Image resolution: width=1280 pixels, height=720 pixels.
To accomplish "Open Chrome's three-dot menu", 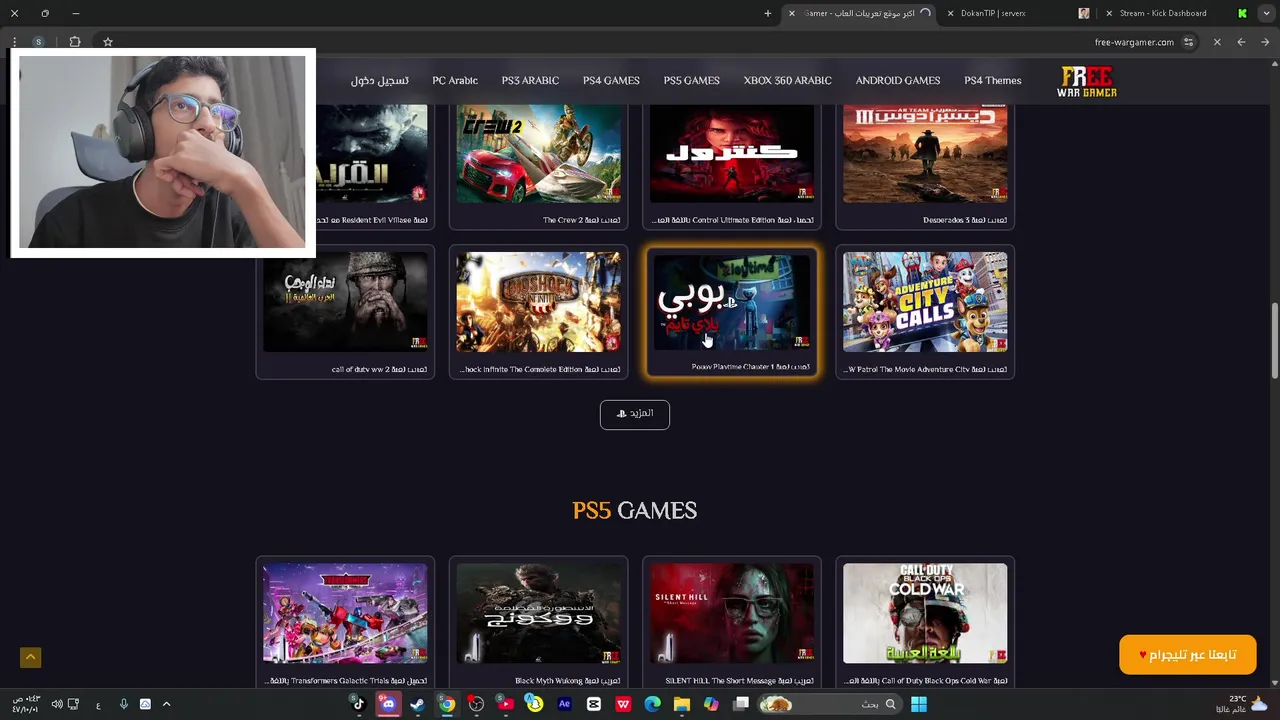I will click(14, 42).
